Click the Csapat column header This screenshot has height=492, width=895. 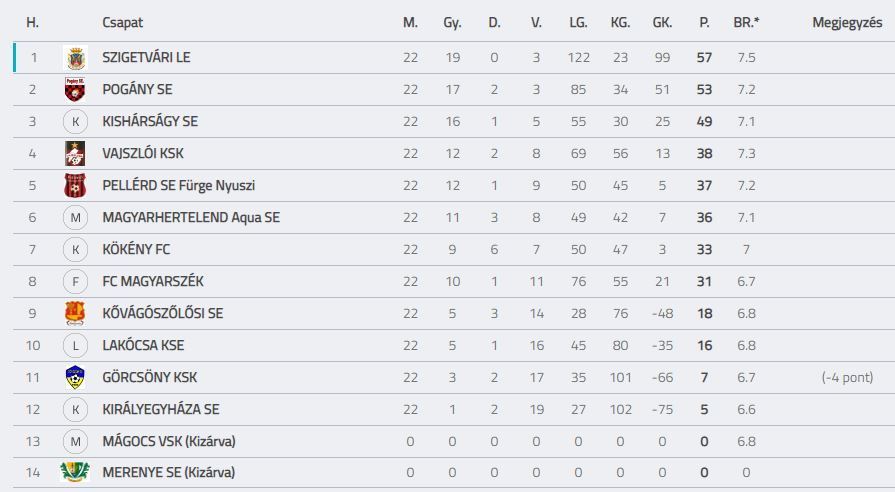coord(122,23)
